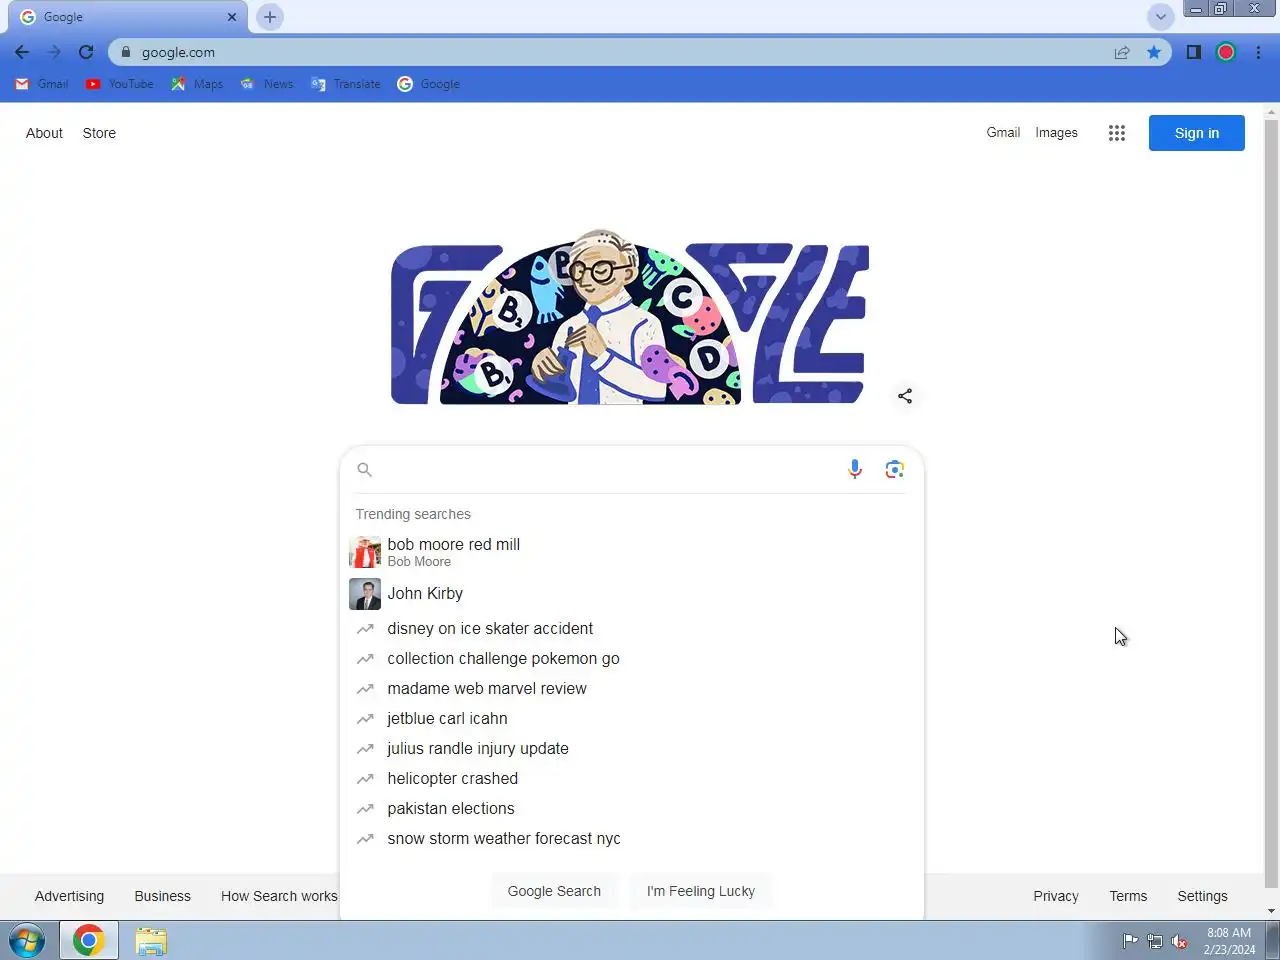Open the Gmail bookmark
The width and height of the screenshot is (1280, 960).
pyautogui.click(x=42, y=84)
